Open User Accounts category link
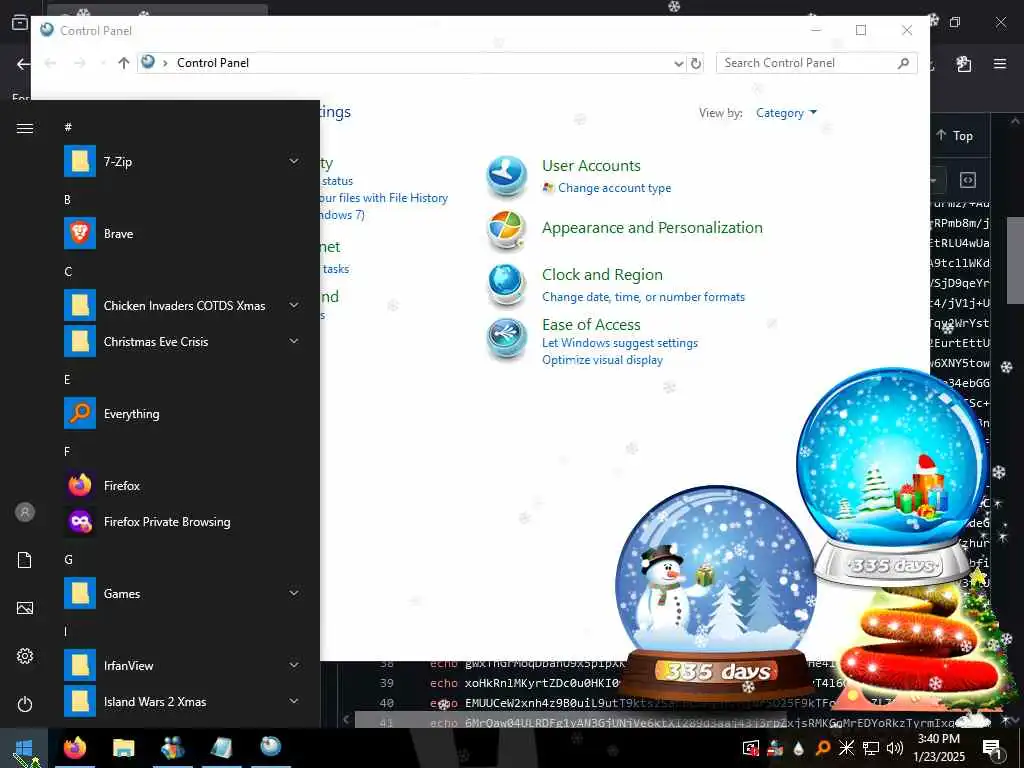This screenshot has height=768, width=1024. pyautogui.click(x=591, y=166)
